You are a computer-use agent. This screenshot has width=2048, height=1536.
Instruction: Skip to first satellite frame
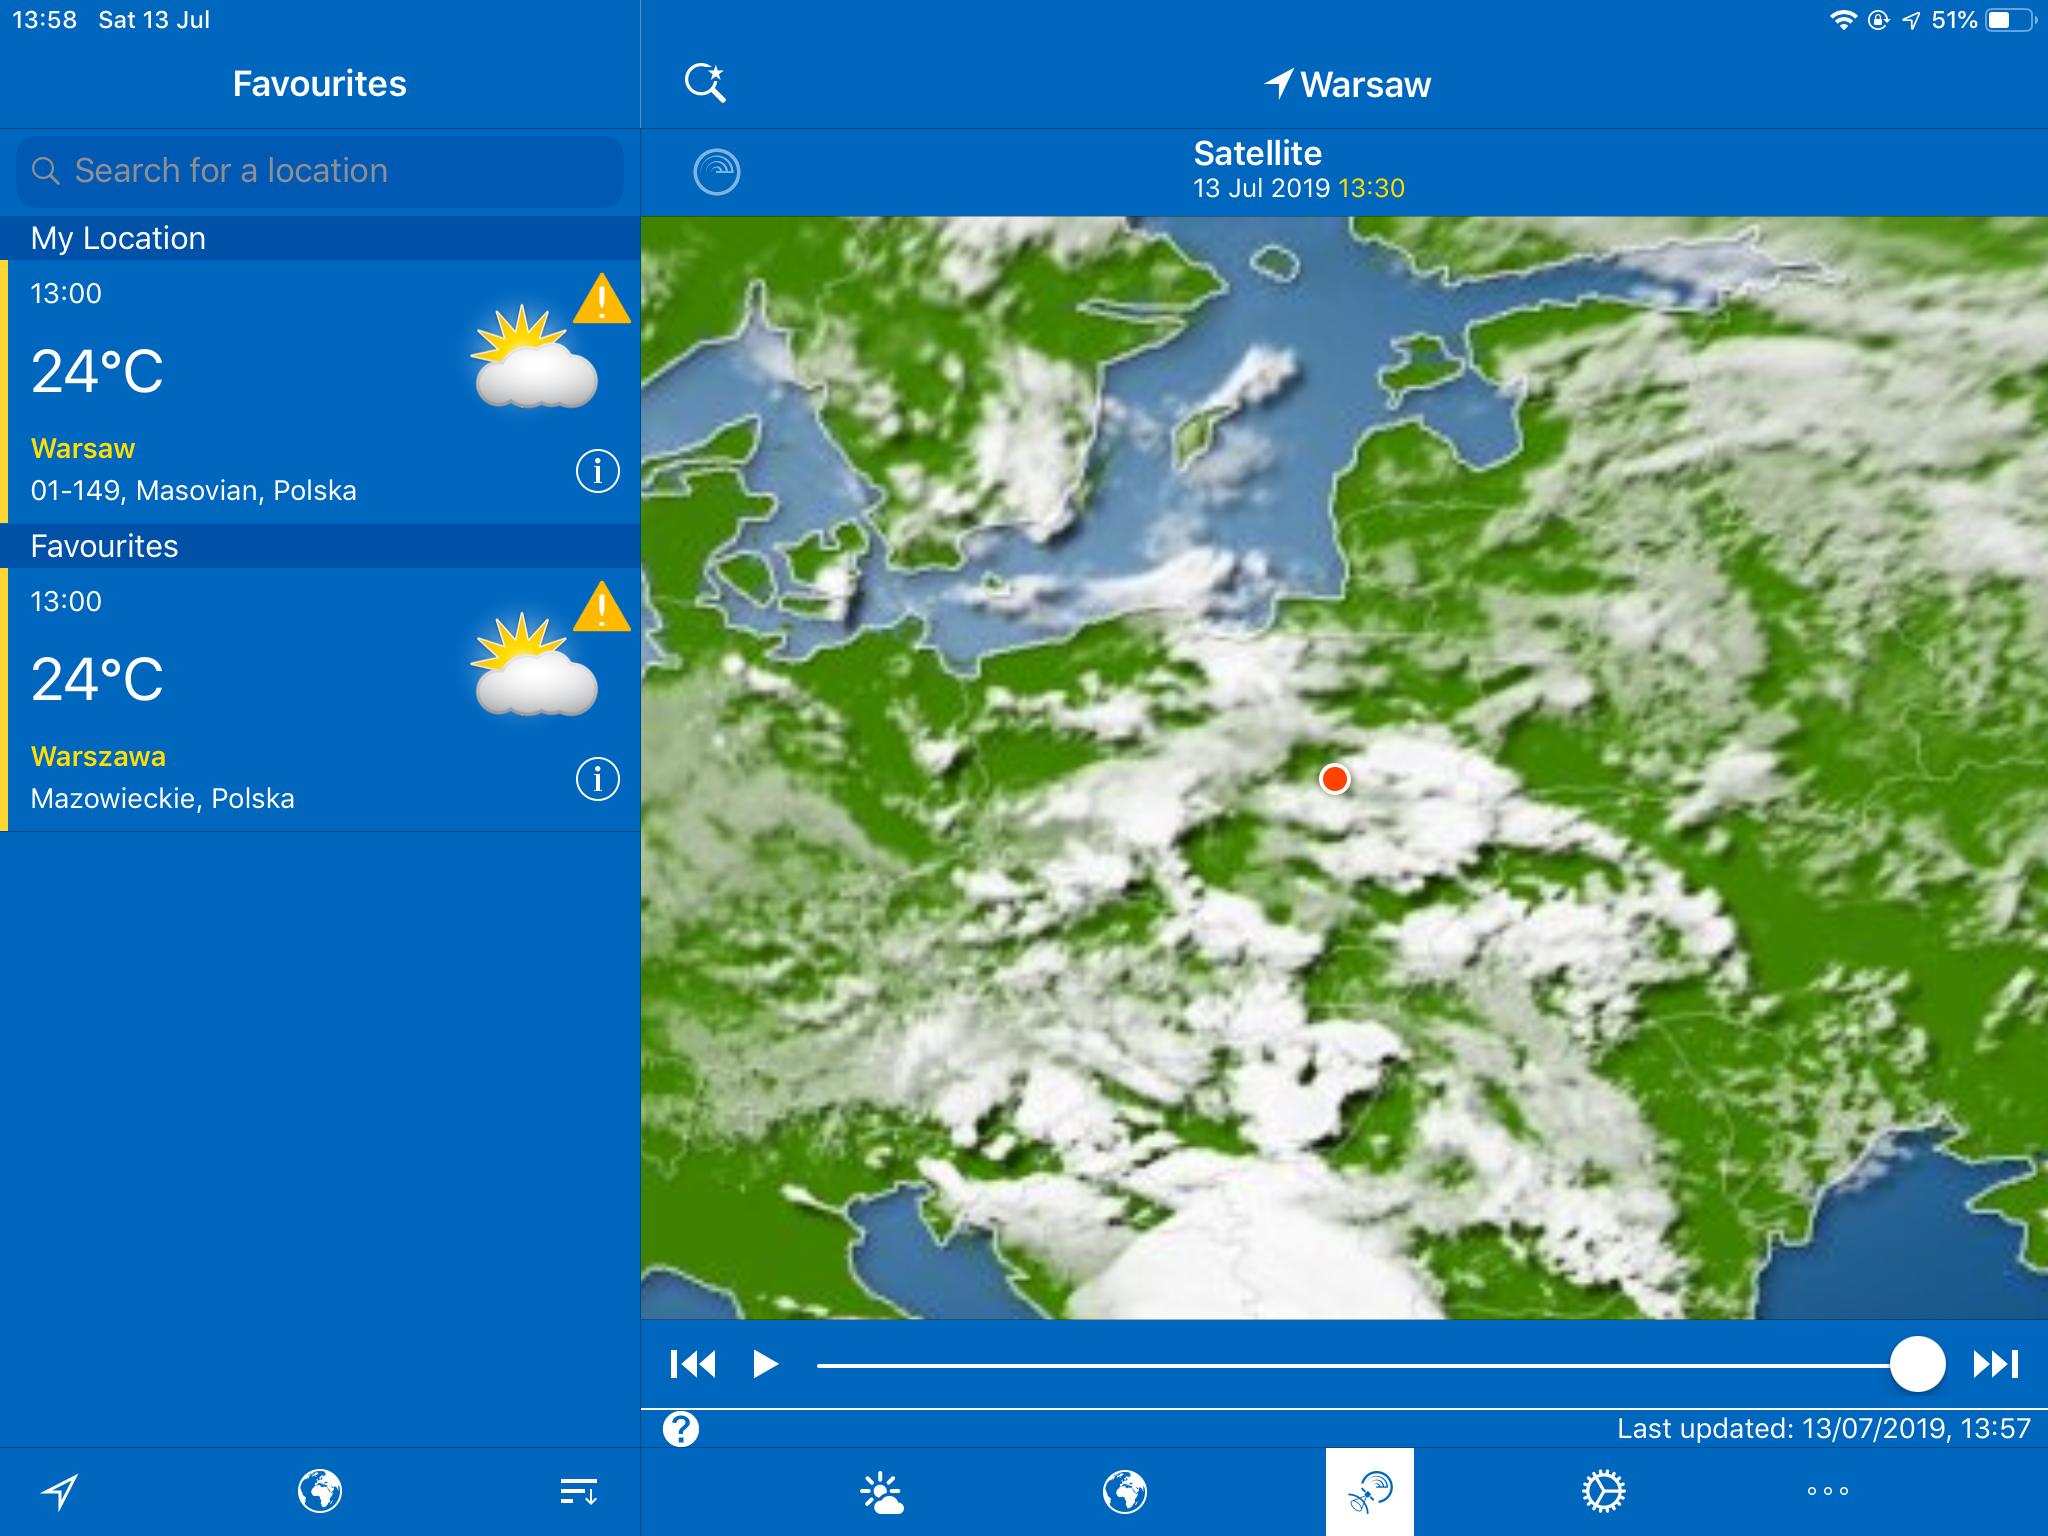[x=693, y=1364]
